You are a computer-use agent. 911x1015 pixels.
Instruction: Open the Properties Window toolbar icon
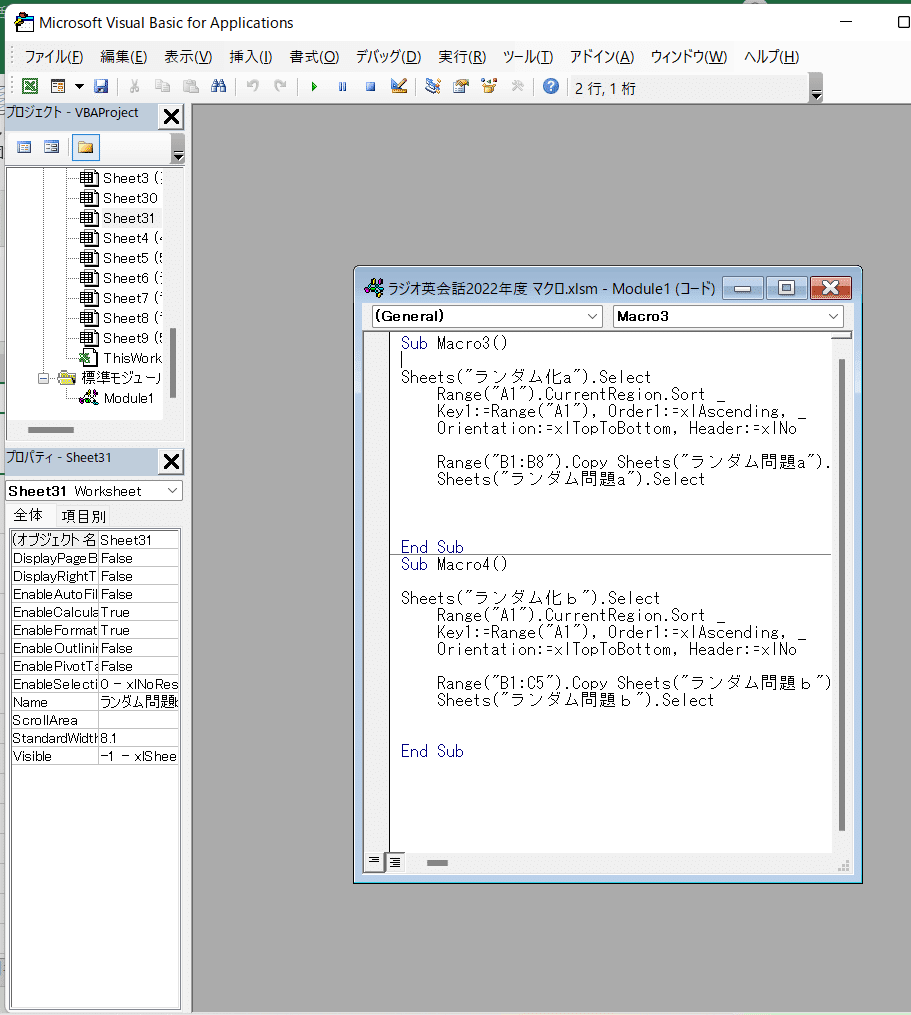[x=461, y=86]
